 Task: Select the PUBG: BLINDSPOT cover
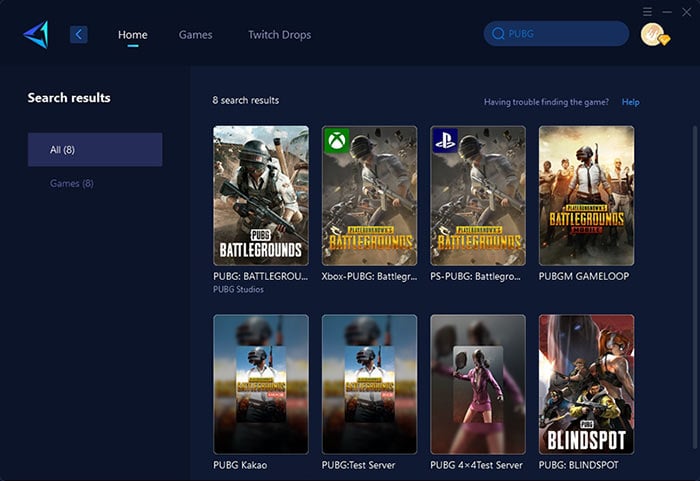[x=586, y=385]
